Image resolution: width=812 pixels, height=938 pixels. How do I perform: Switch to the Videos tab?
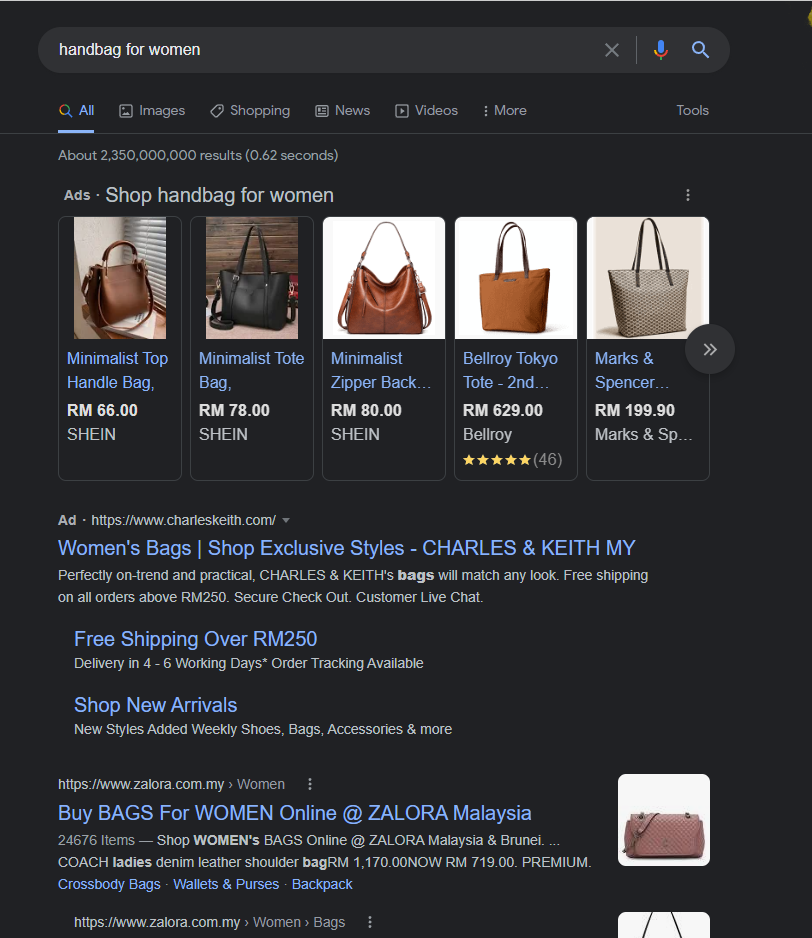(426, 111)
